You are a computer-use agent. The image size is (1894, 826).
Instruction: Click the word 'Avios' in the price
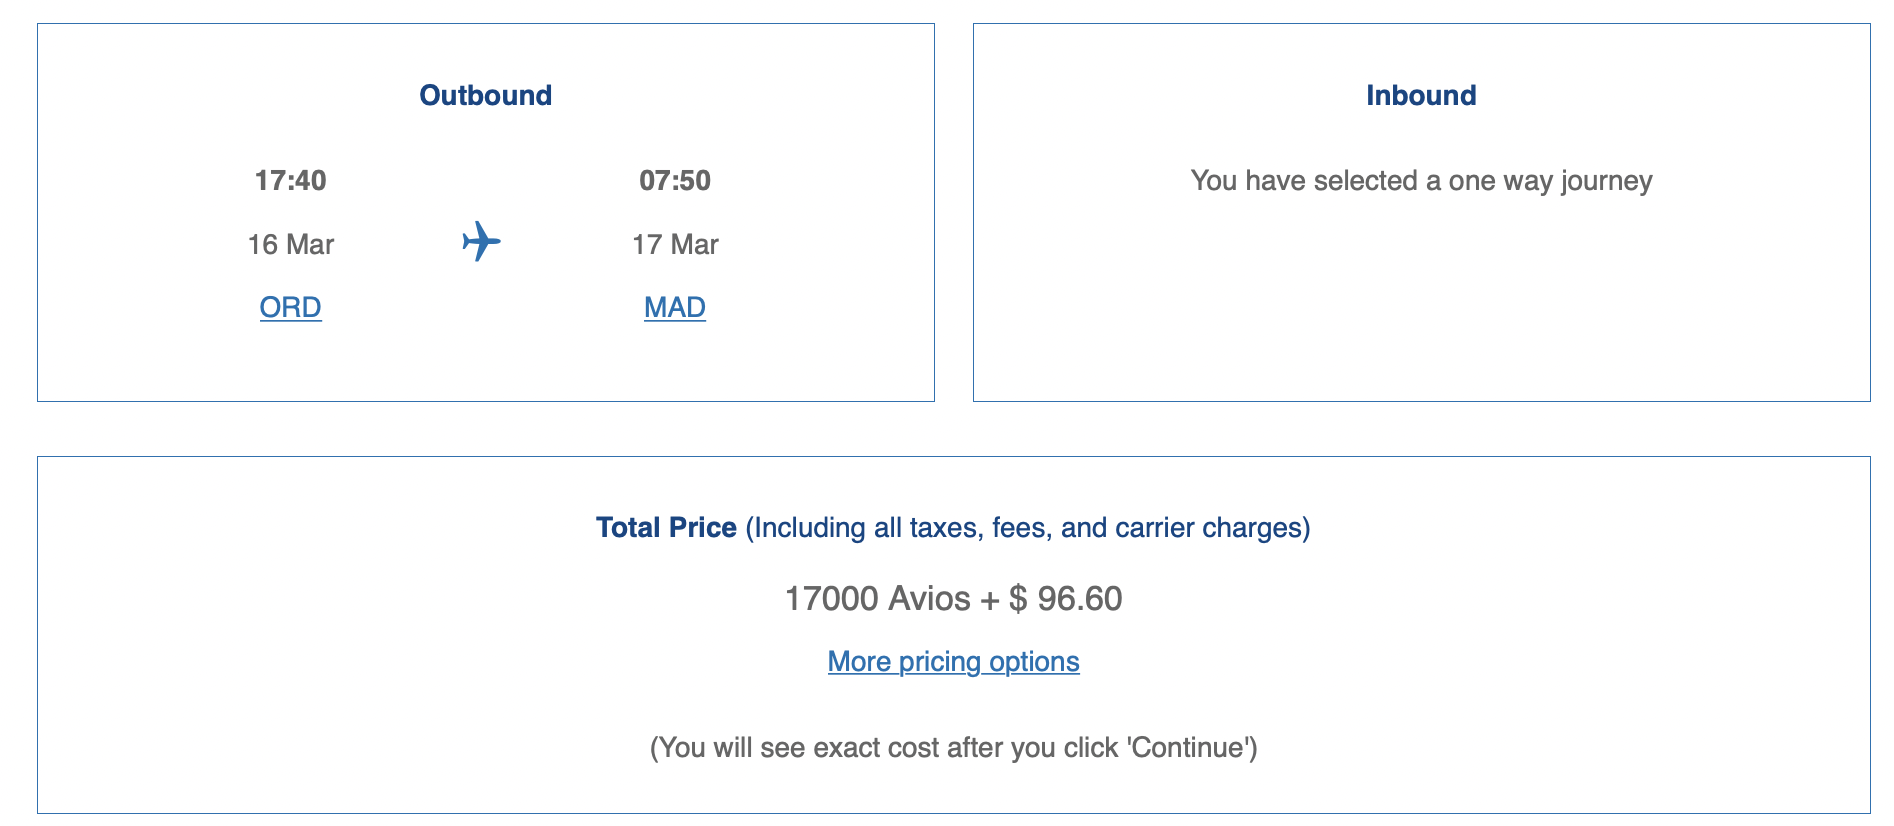click(929, 598)
